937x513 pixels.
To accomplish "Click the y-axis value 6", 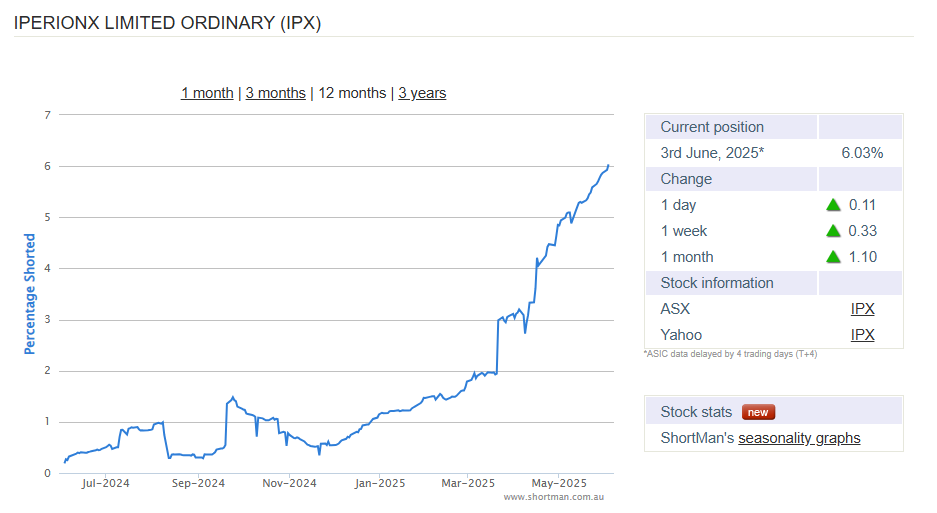I will [47, 166].
